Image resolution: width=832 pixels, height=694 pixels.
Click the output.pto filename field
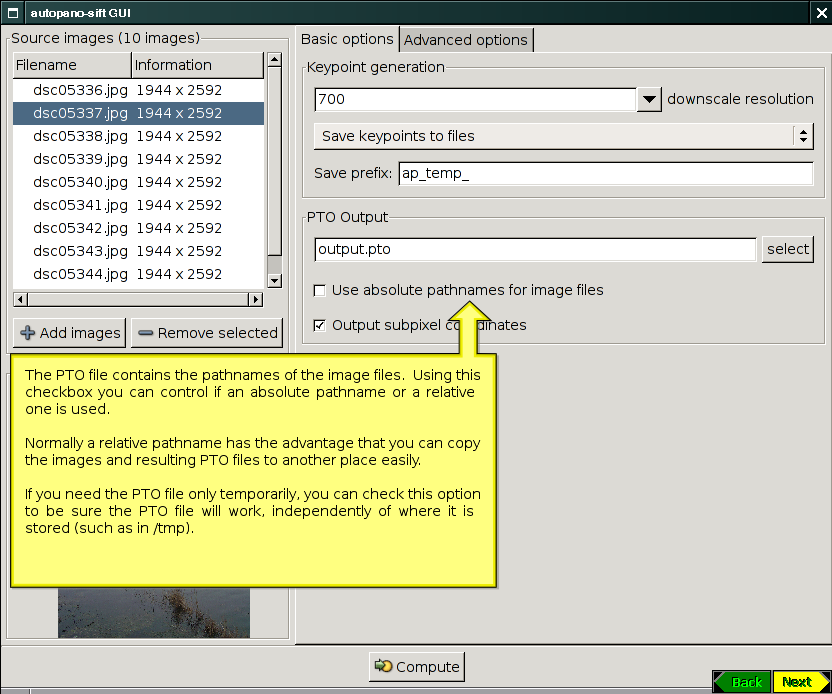click(535, 249)
